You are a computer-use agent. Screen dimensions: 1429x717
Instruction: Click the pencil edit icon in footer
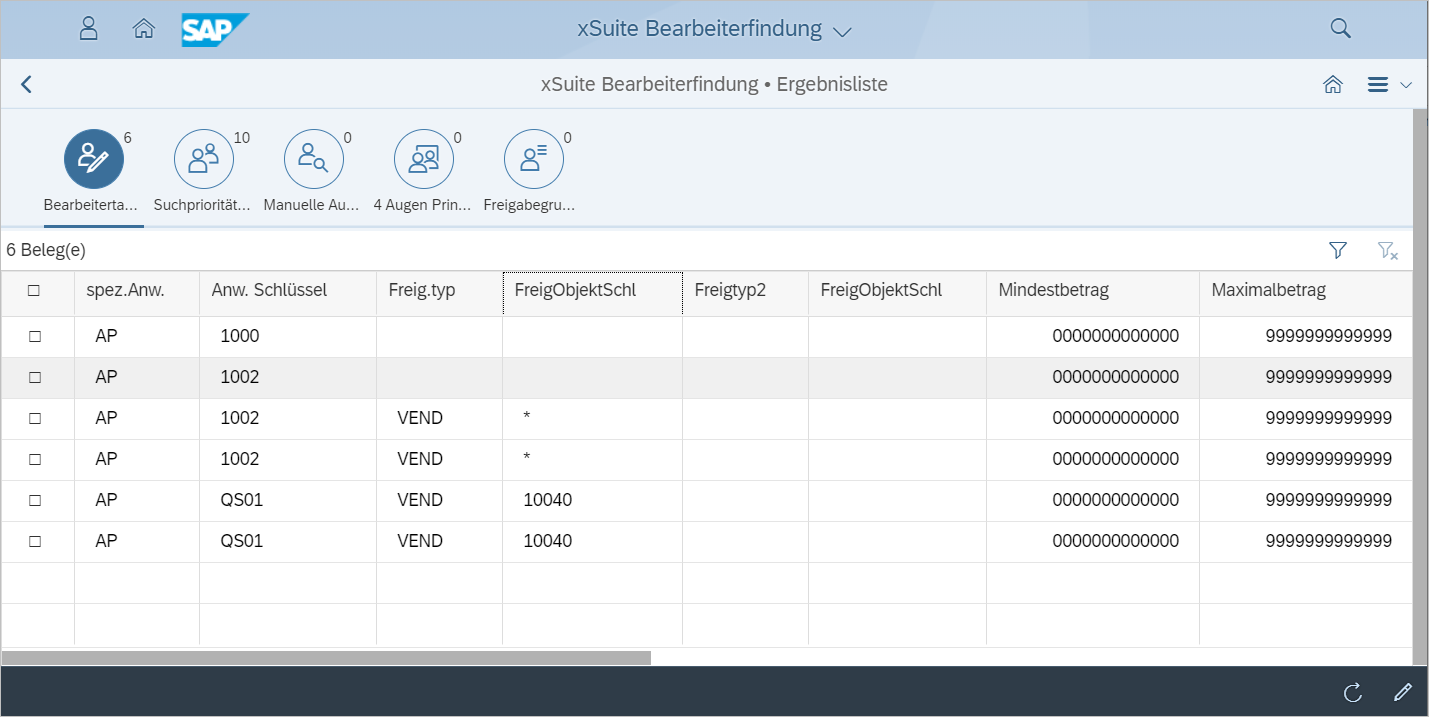tap(1402, 692)
